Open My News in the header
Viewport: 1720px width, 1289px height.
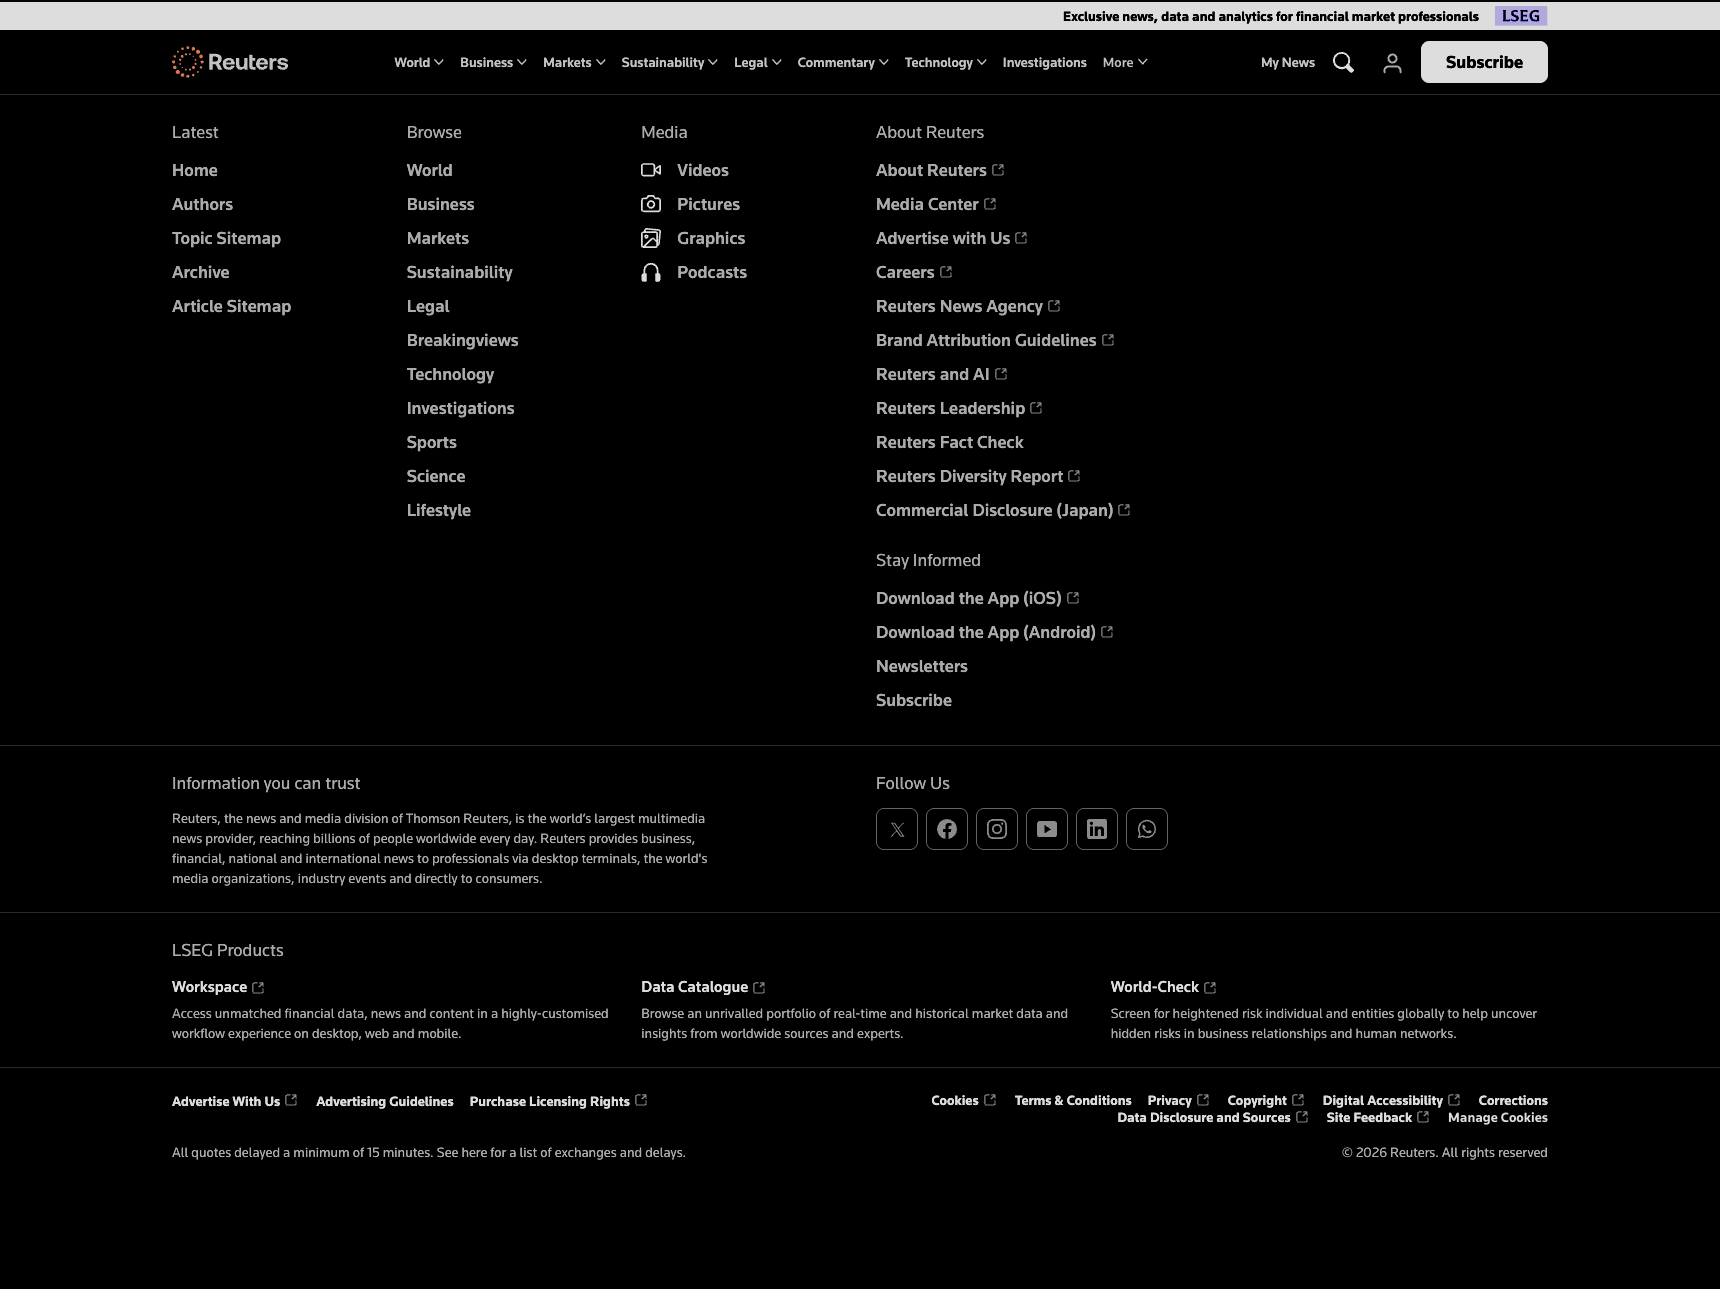1288,62
